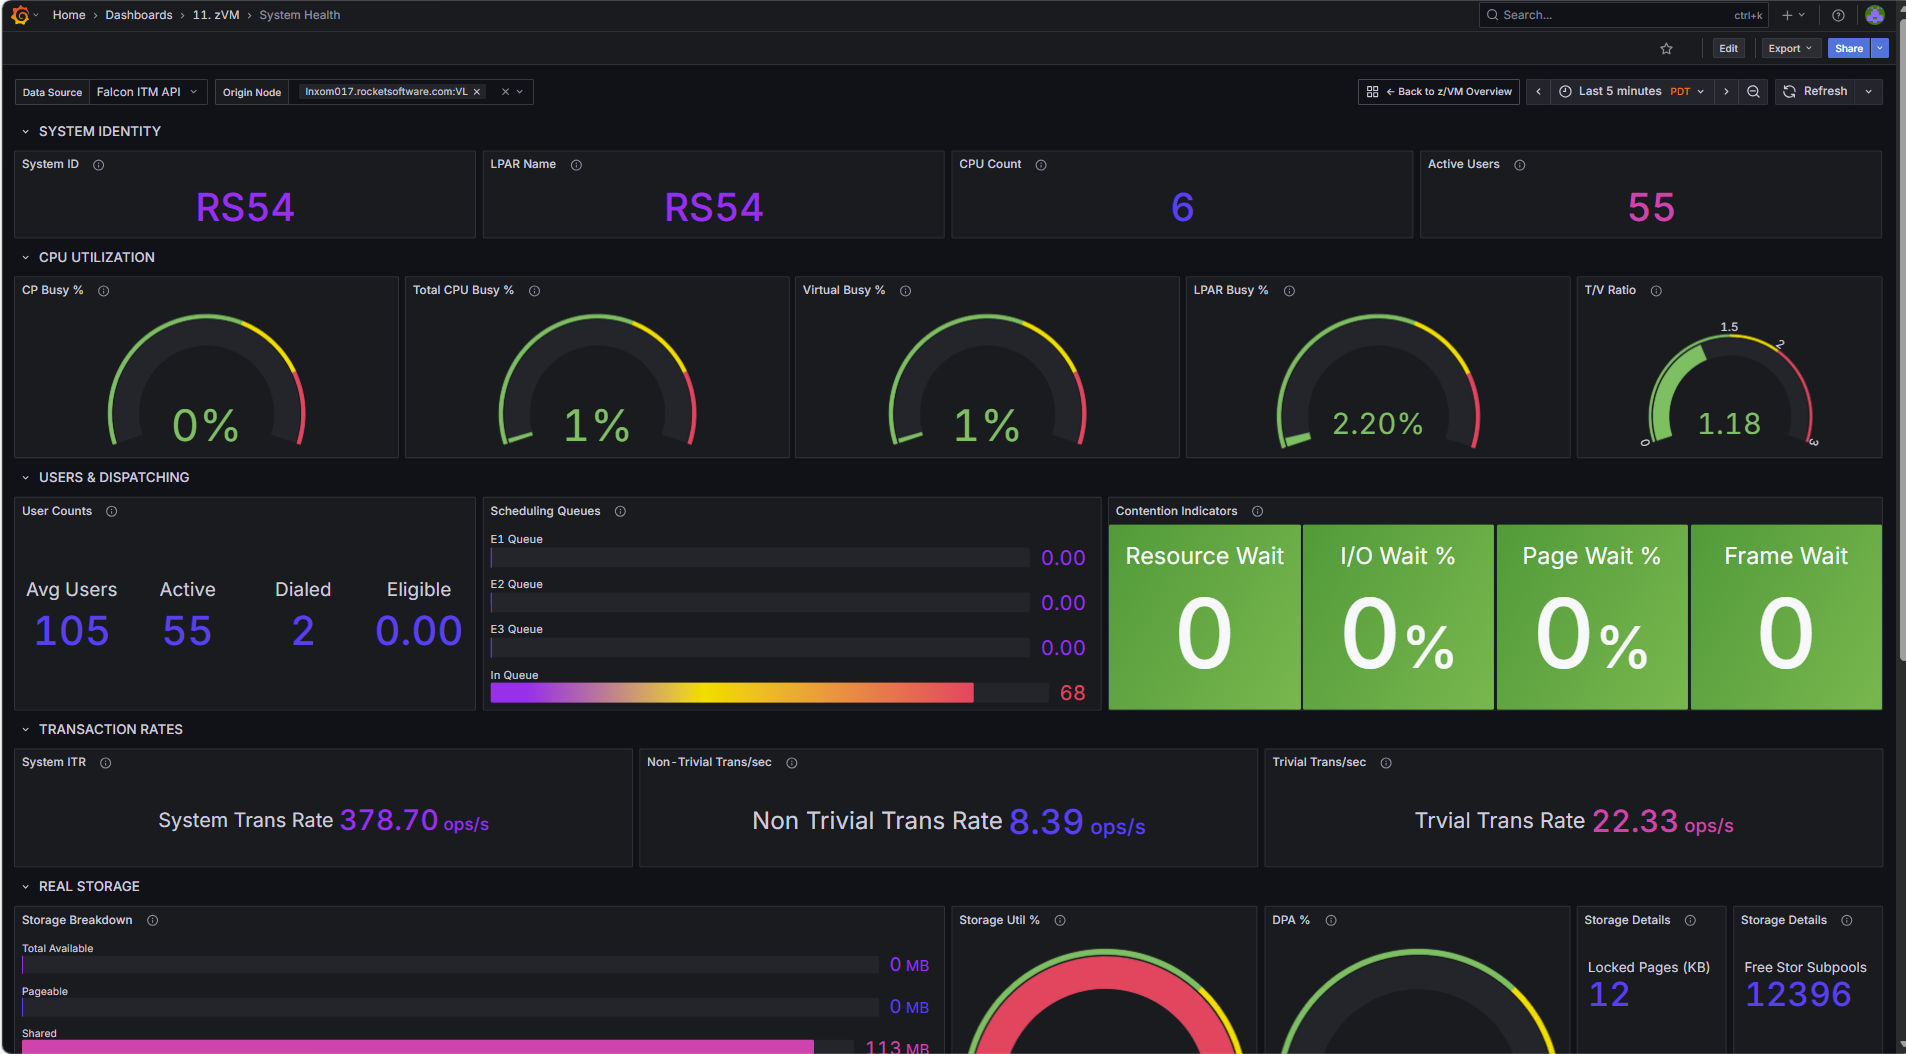Open the Share options arrow dropdown
The image size is (1906, 1054).
tap(1880, 48)
